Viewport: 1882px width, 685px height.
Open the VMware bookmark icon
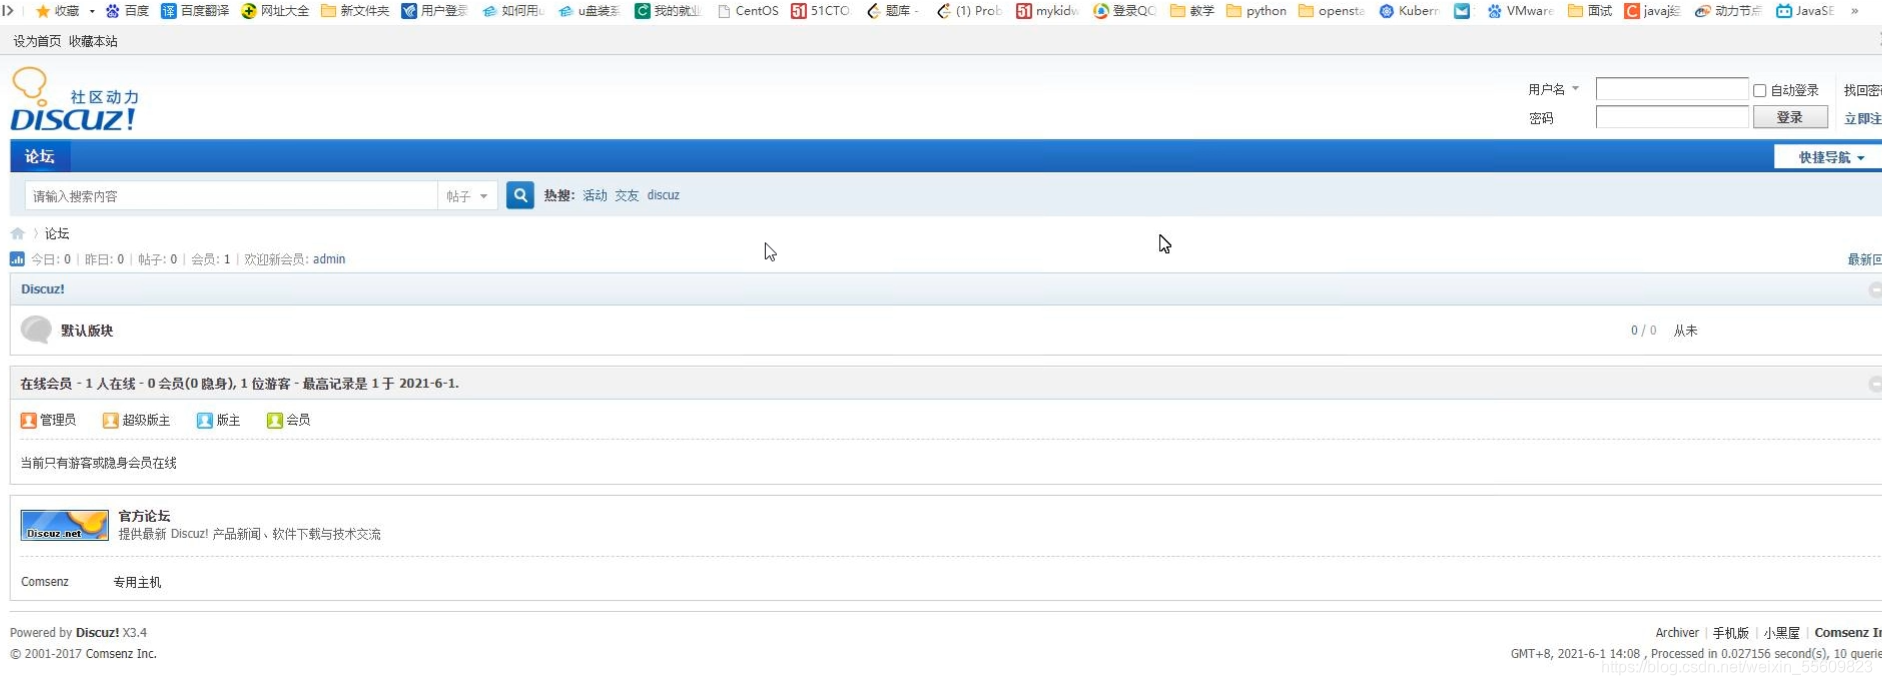tap(1494, 11)
